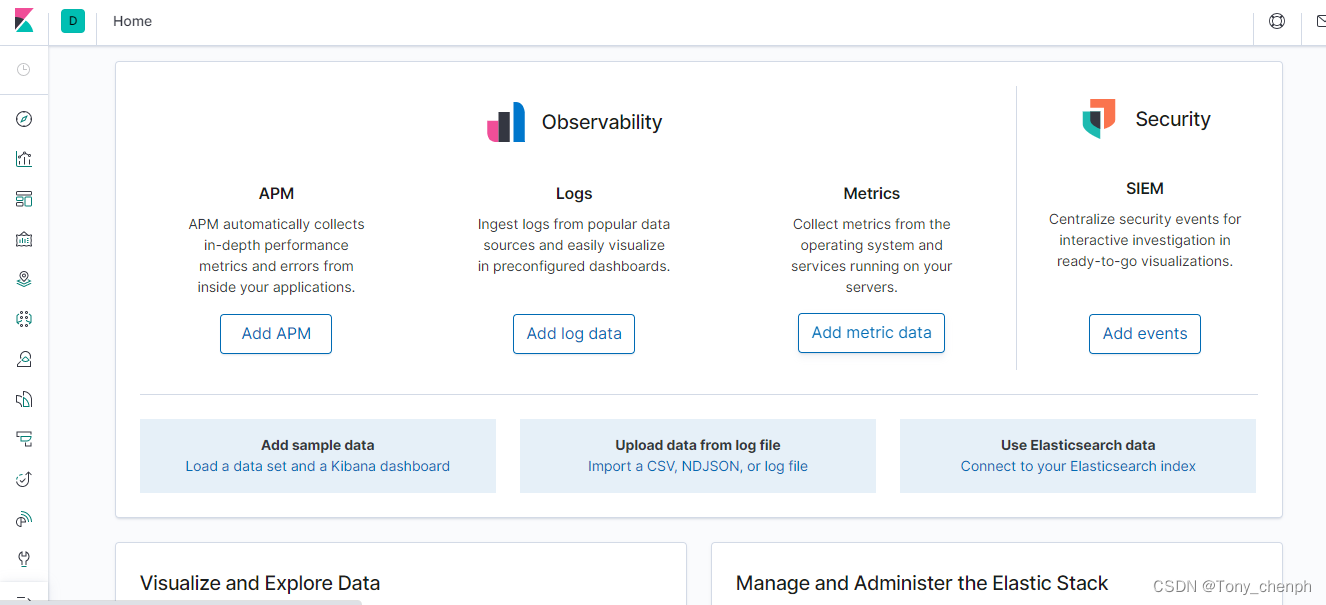Screen dimensions: 1326x605
Task: Open the help menu lifebuoy icon
Action: 1277,21
